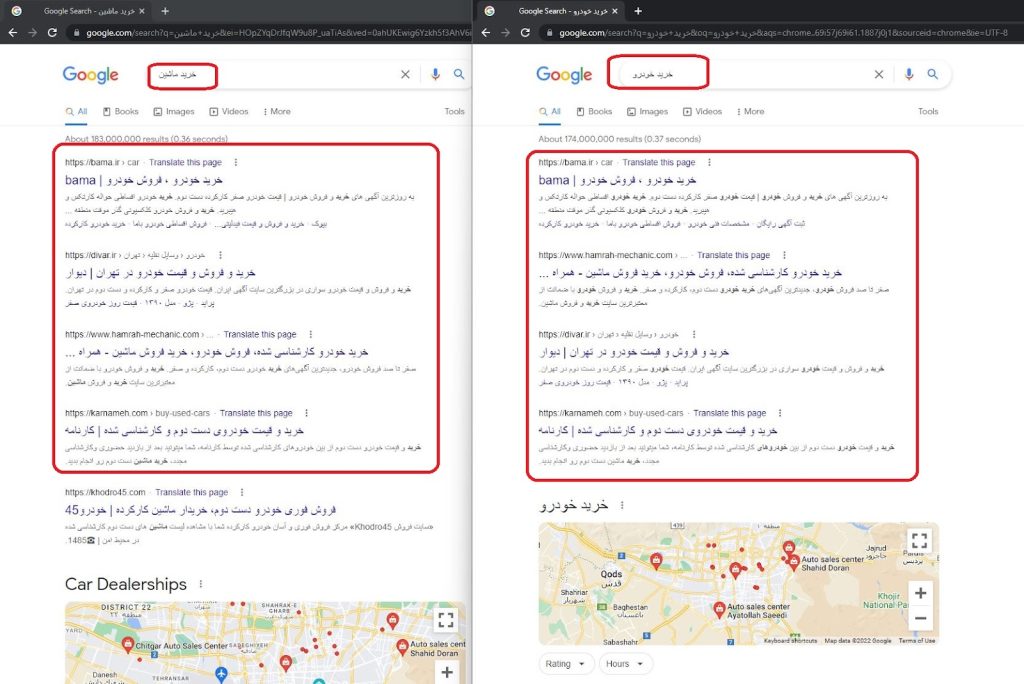The image size is (1024, 684).
Task: Start voice search in the left window
Action: pyautogui.click(x=435, y=74)
